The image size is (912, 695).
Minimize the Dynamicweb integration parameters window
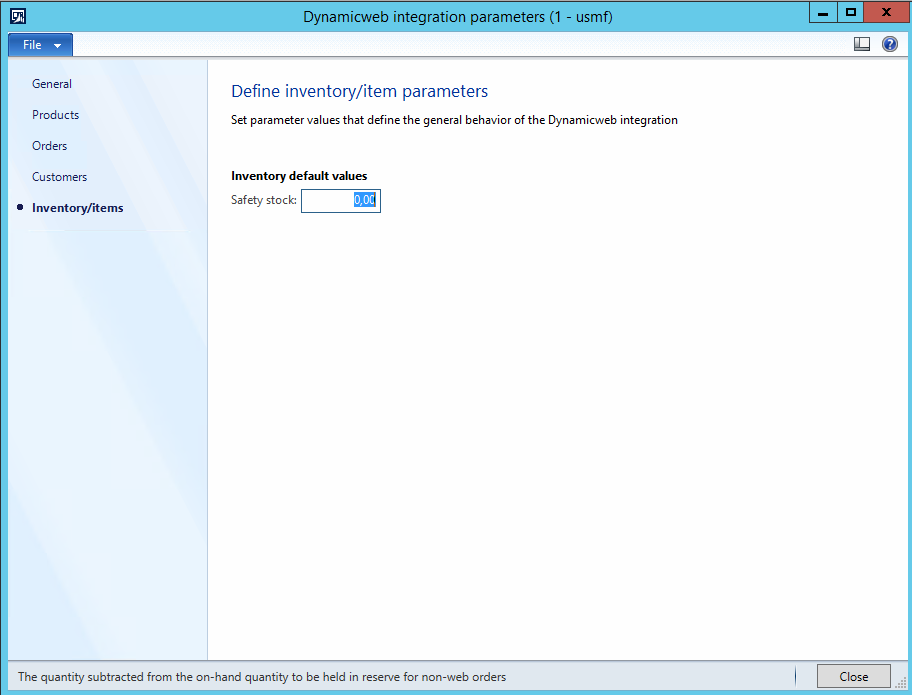click(x=822, y=12)
